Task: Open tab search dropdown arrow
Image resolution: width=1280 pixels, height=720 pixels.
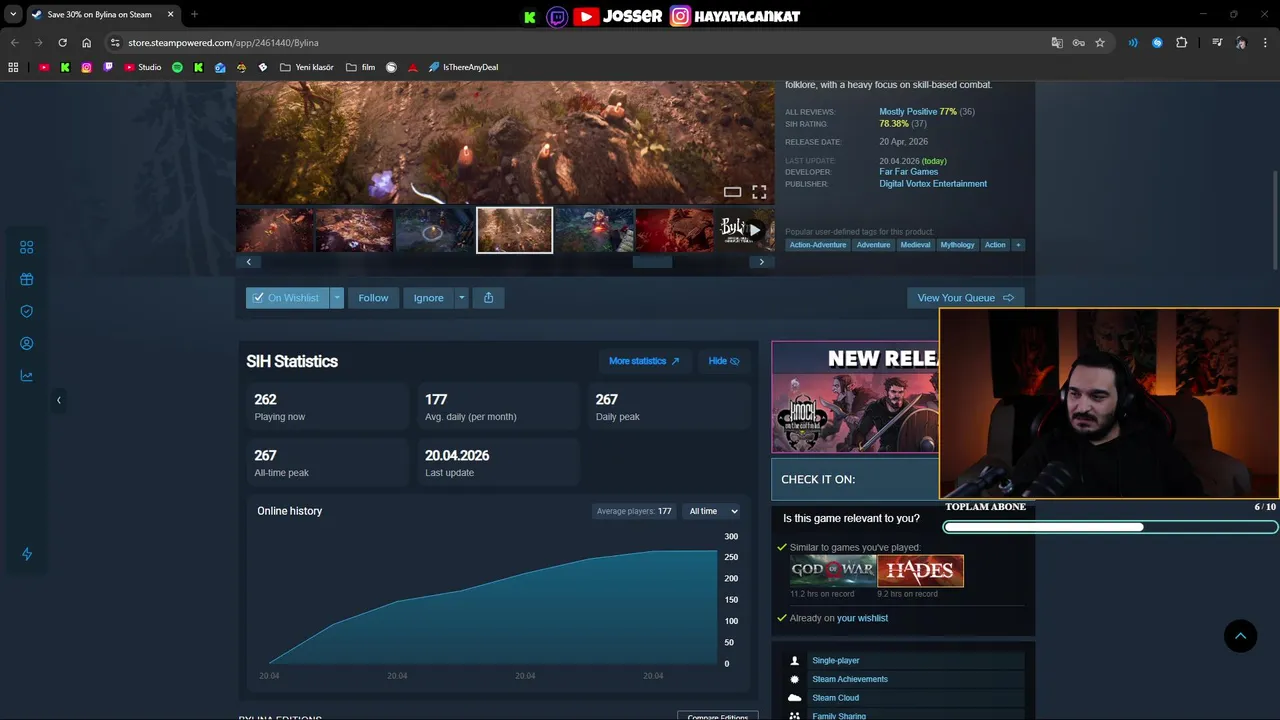Action: point(13,14)
